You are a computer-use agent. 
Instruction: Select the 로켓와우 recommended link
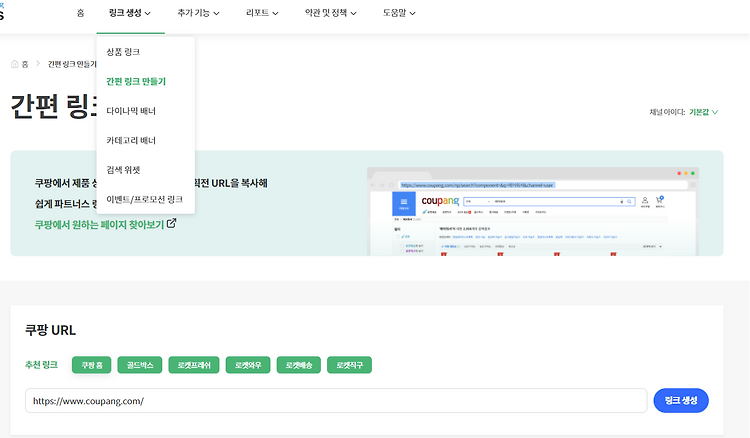tap(248, 365)
